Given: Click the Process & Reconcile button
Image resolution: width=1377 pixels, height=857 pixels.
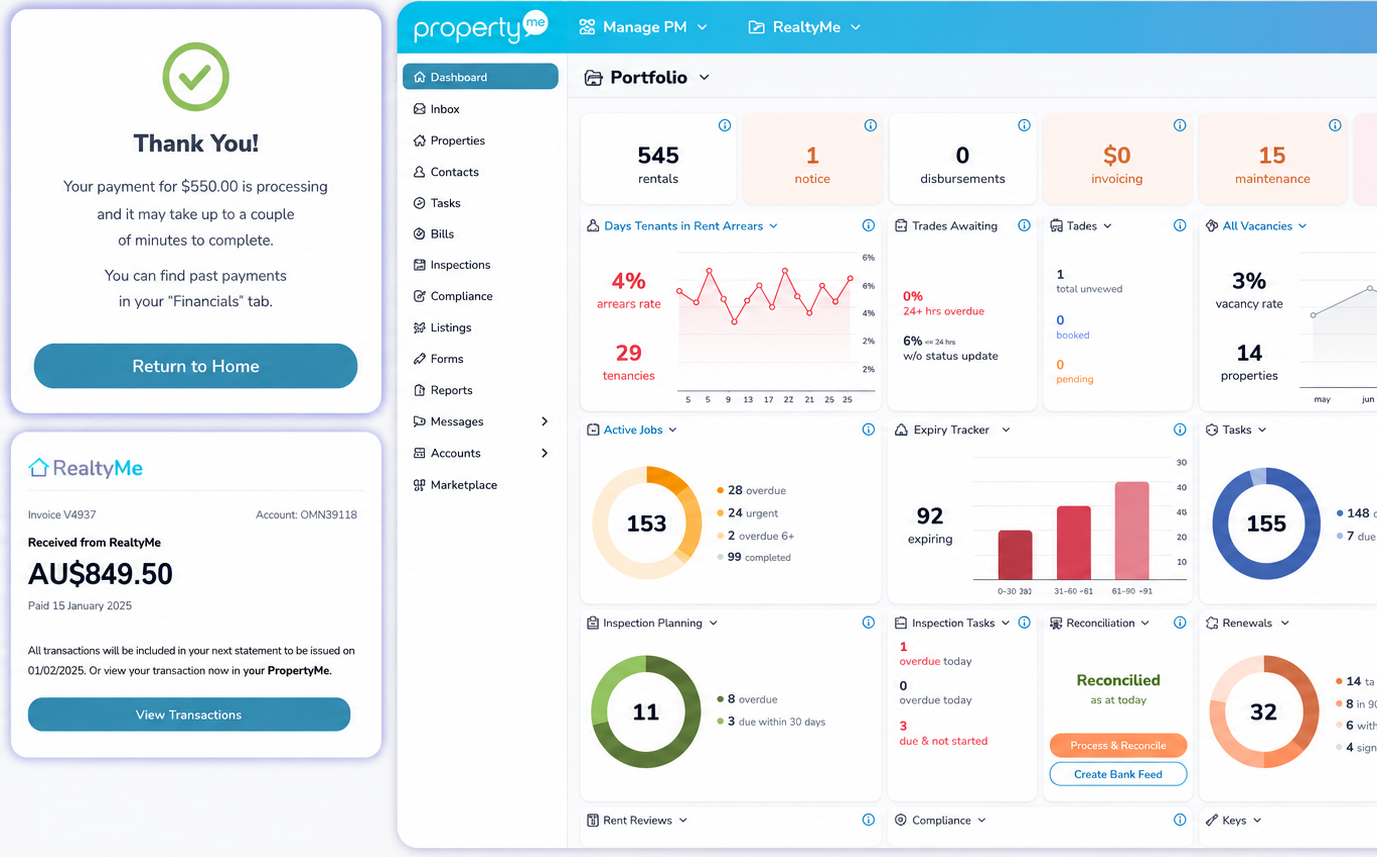Looking at the screenshot, I should (x=1118, y=745).
